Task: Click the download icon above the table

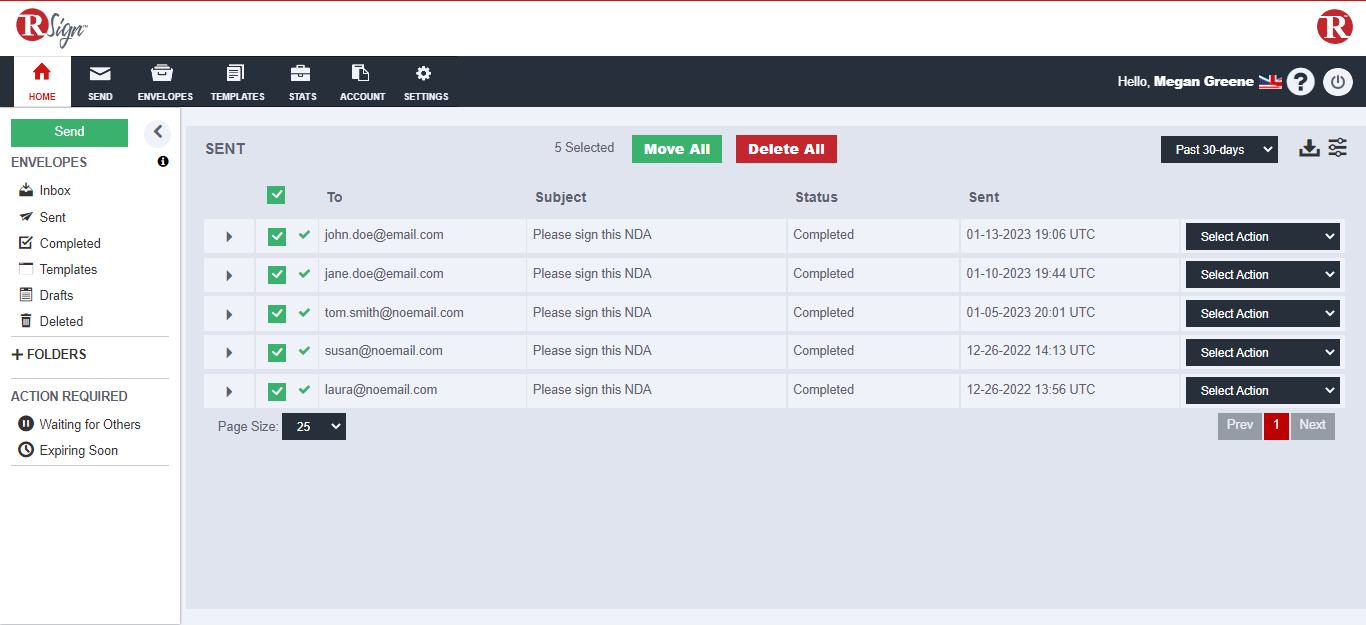Action: 1309,149
